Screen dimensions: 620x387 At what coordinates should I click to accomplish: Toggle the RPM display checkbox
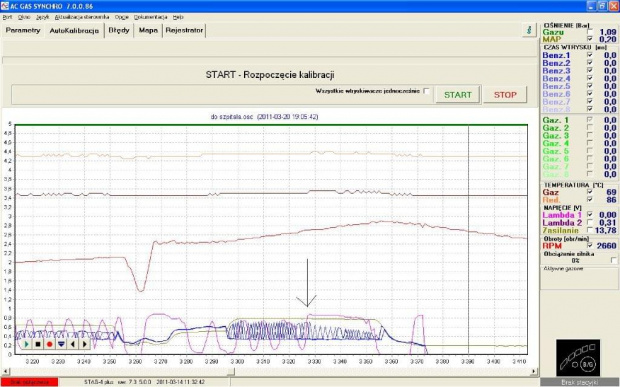(590, 245)
